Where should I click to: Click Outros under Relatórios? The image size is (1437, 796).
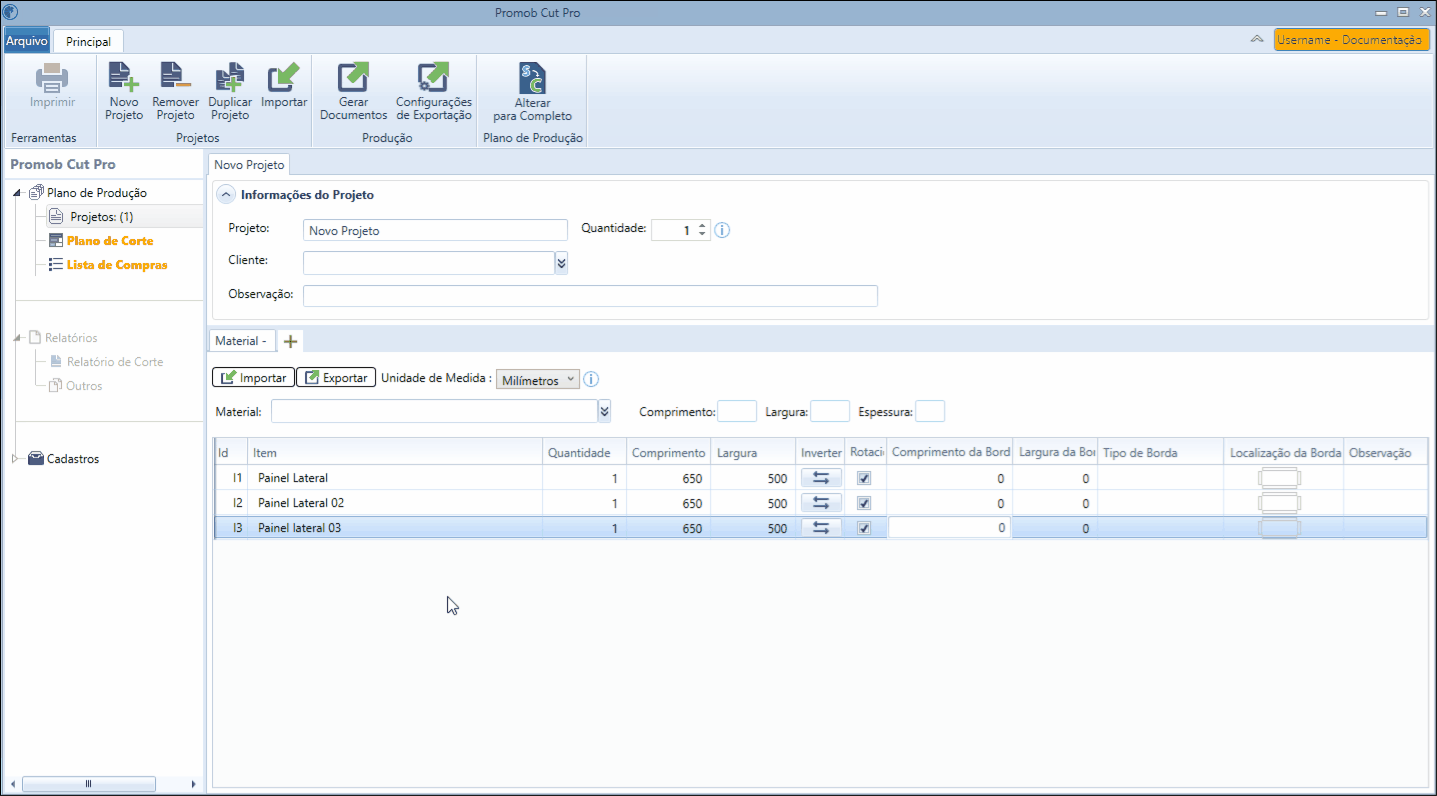[84, 386]
